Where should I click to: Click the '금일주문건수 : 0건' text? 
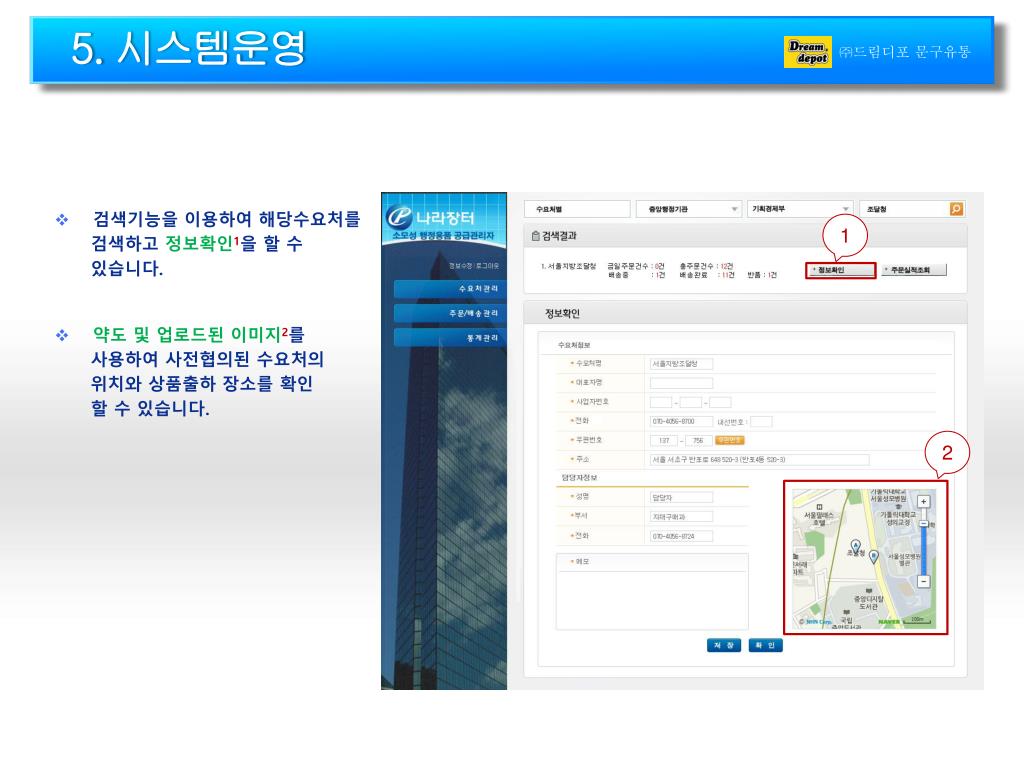click(x=636, y=266)
